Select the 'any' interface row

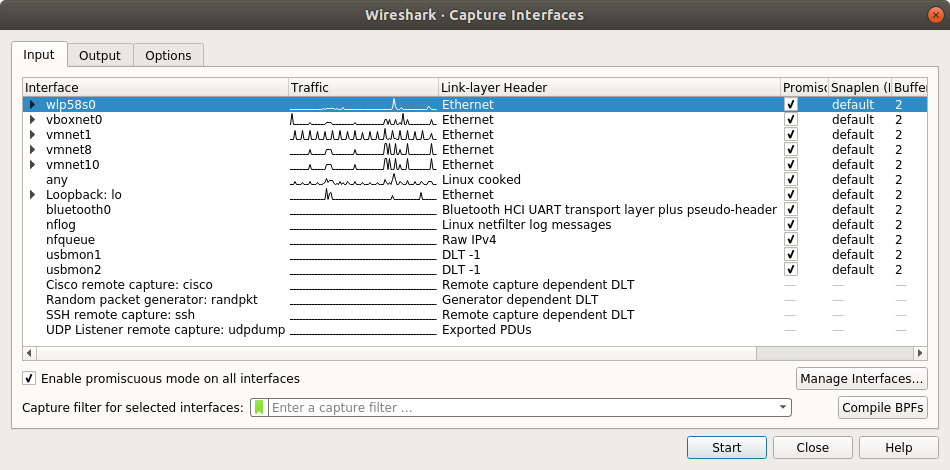tap(475, 179)
